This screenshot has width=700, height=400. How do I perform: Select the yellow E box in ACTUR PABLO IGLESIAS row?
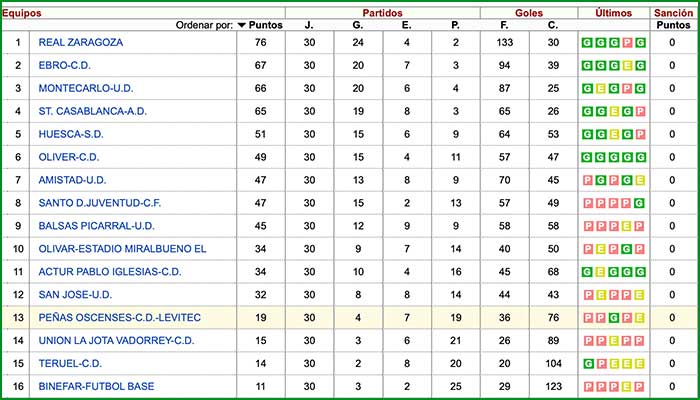point(600,272)
